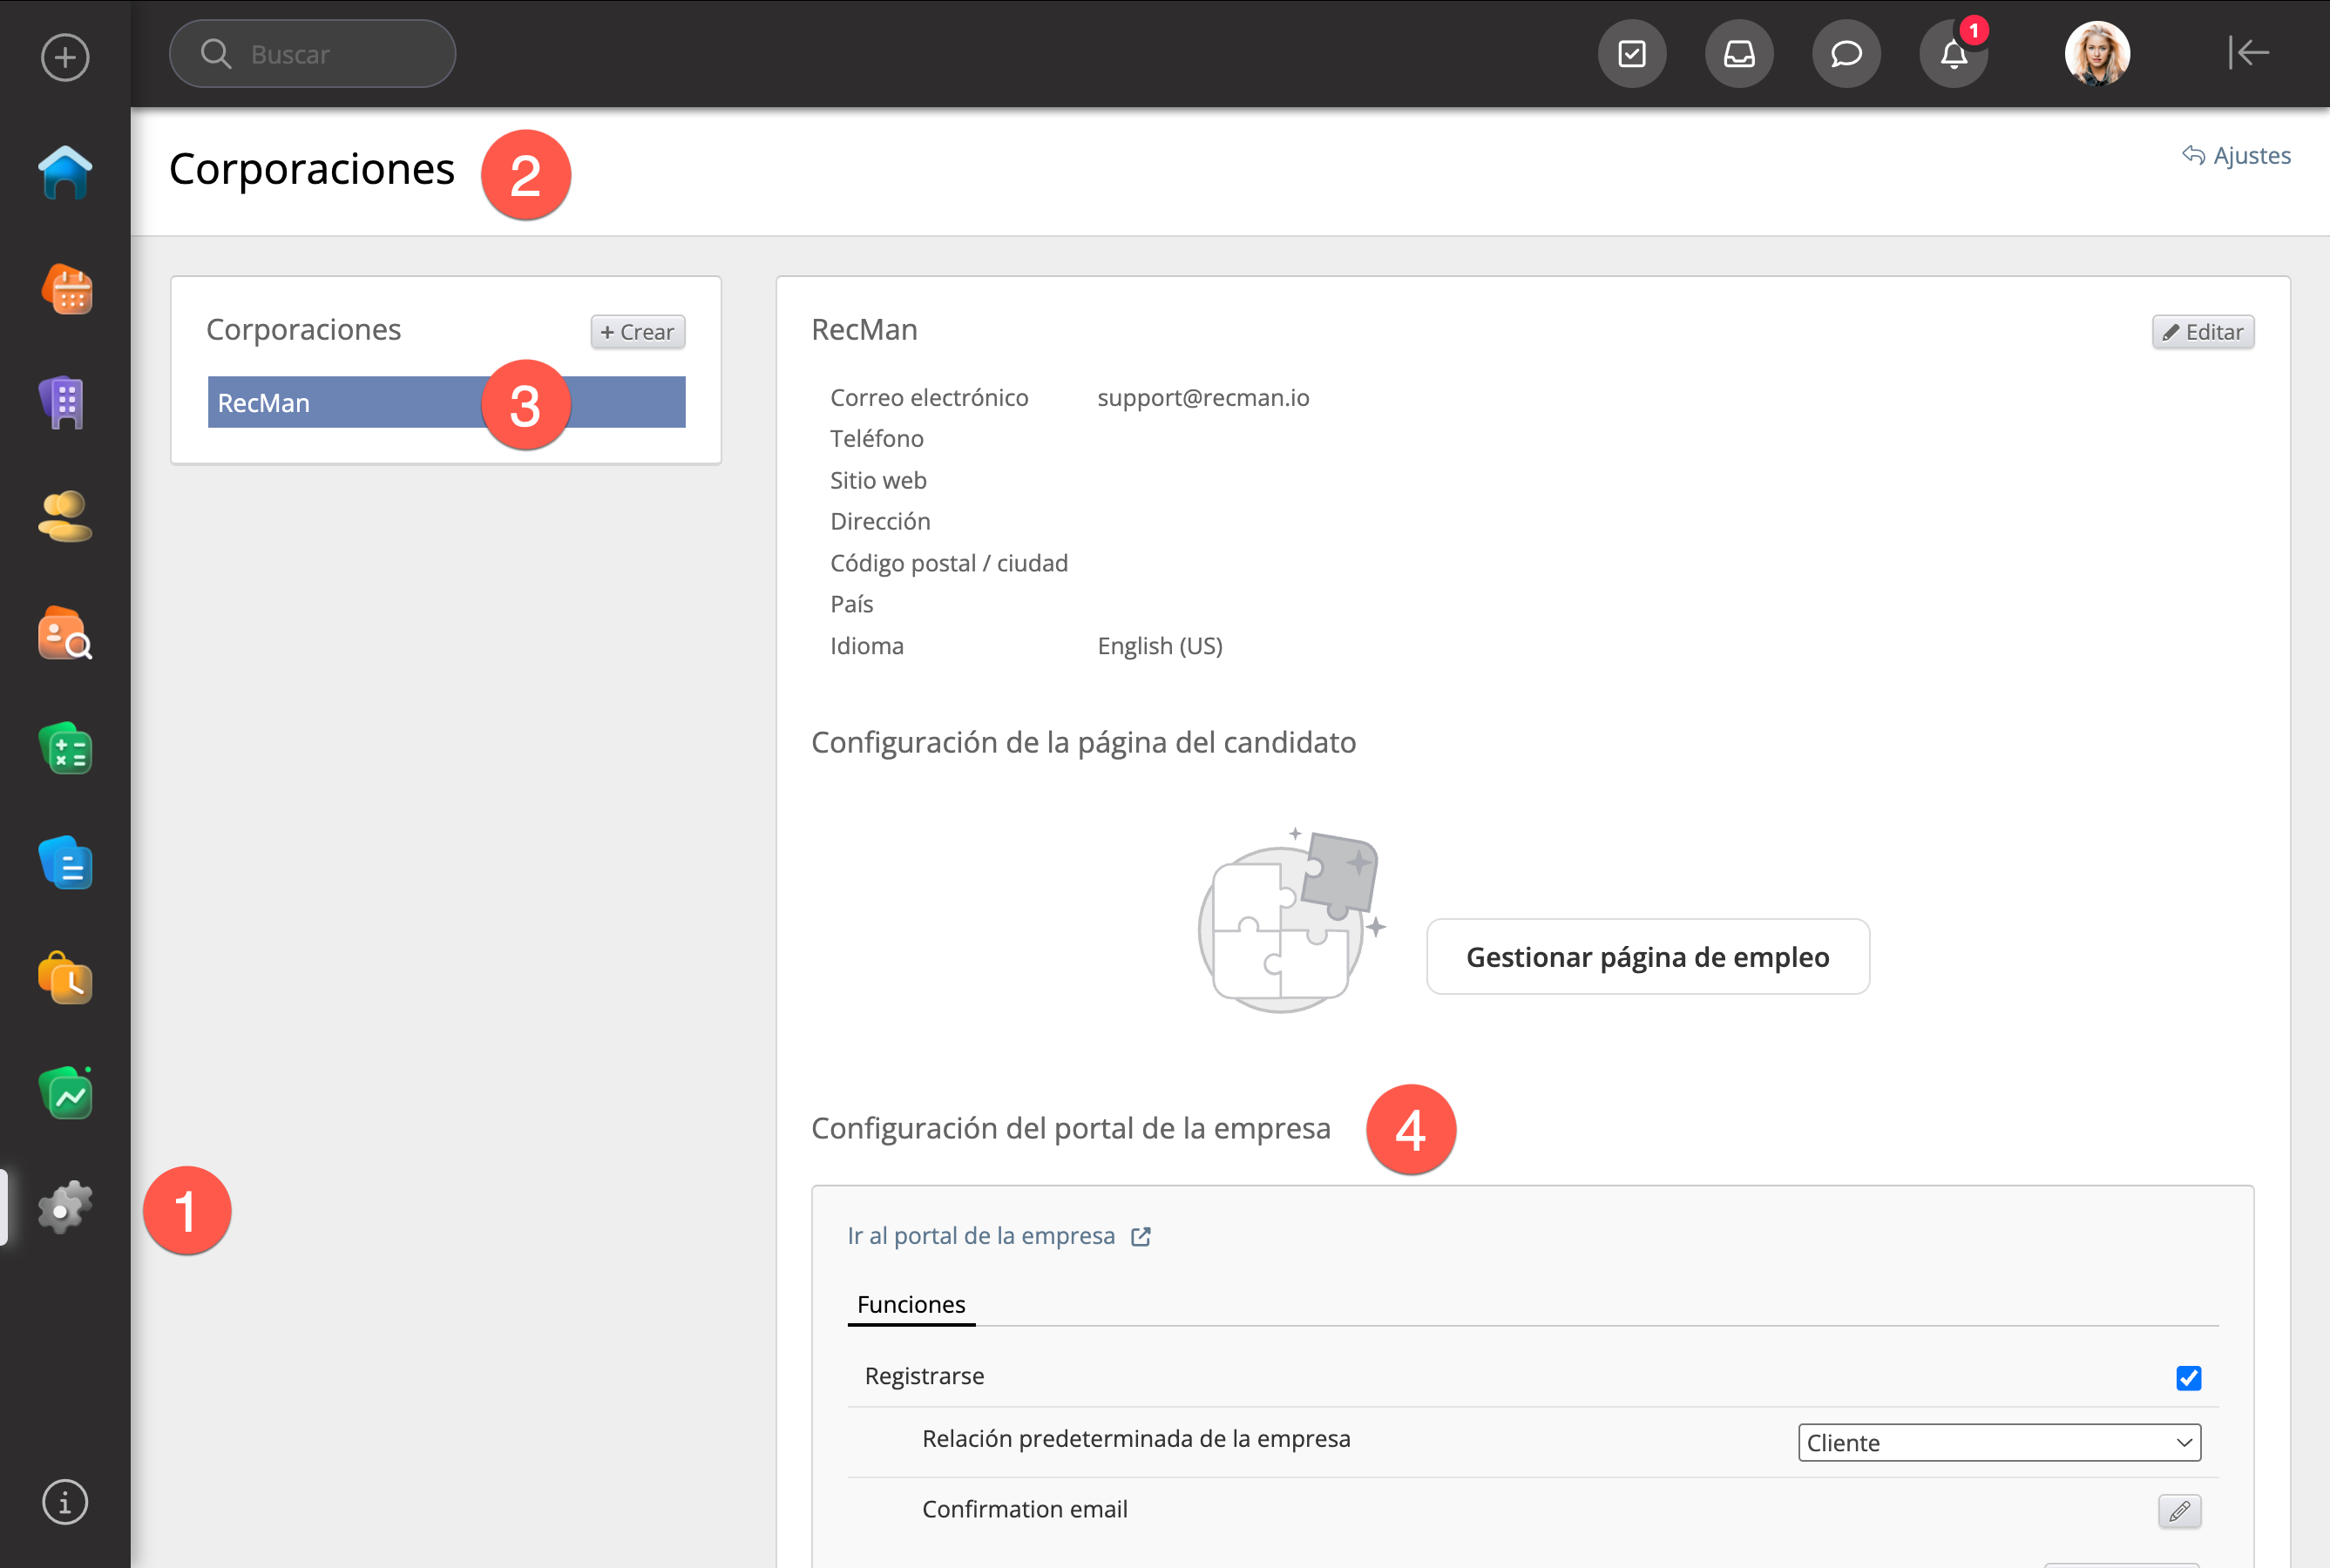Click the notifications bell icon
The height and width of the screenshot is (1568, 2330).
[x=1953, y=54]
